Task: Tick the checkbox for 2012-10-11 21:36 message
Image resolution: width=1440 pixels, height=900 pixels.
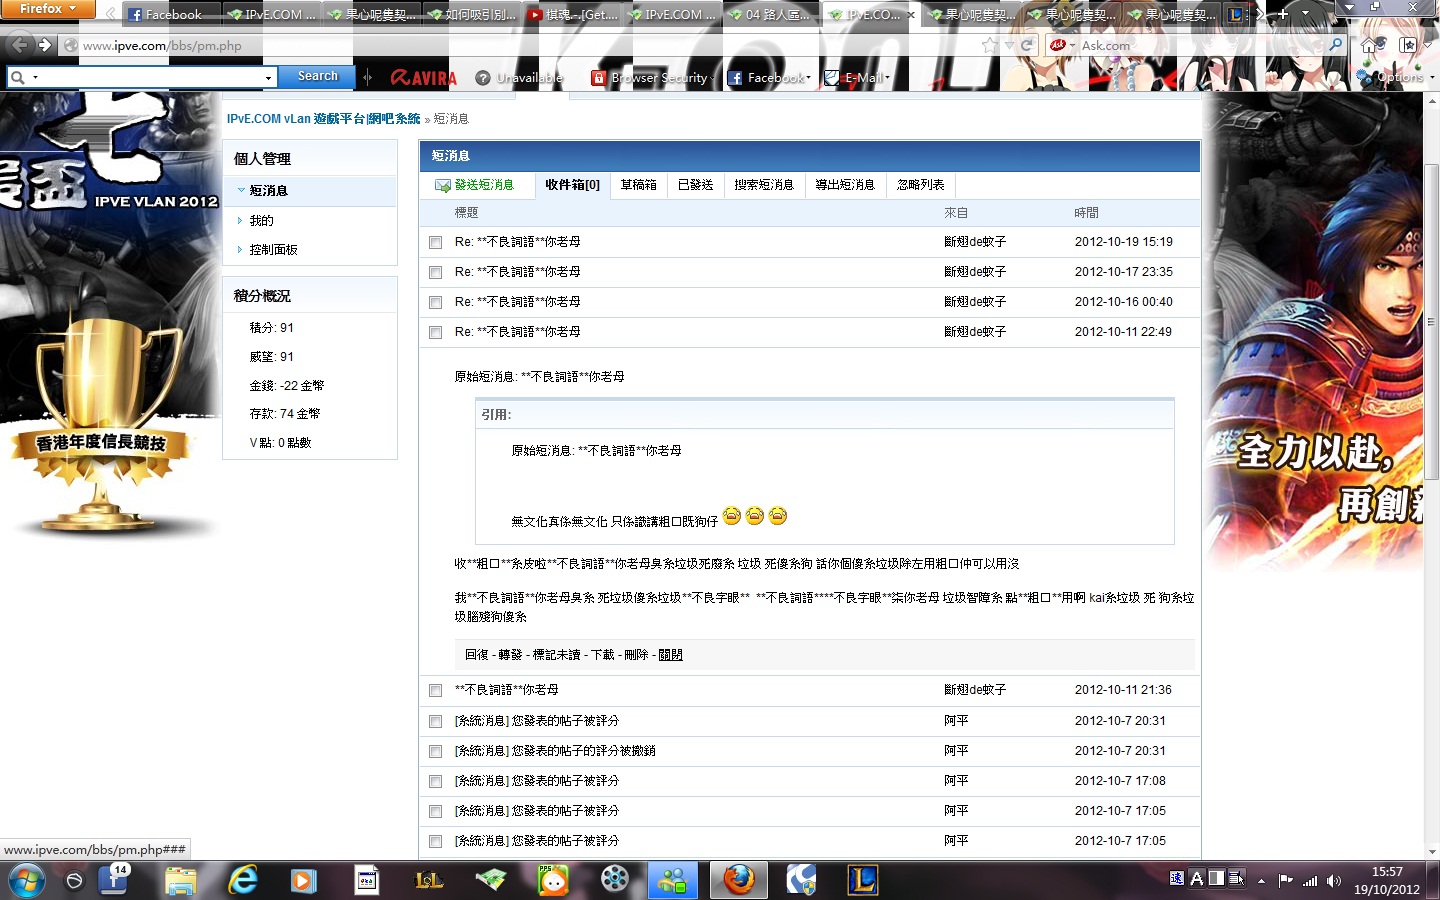Action: click(435, 690)
